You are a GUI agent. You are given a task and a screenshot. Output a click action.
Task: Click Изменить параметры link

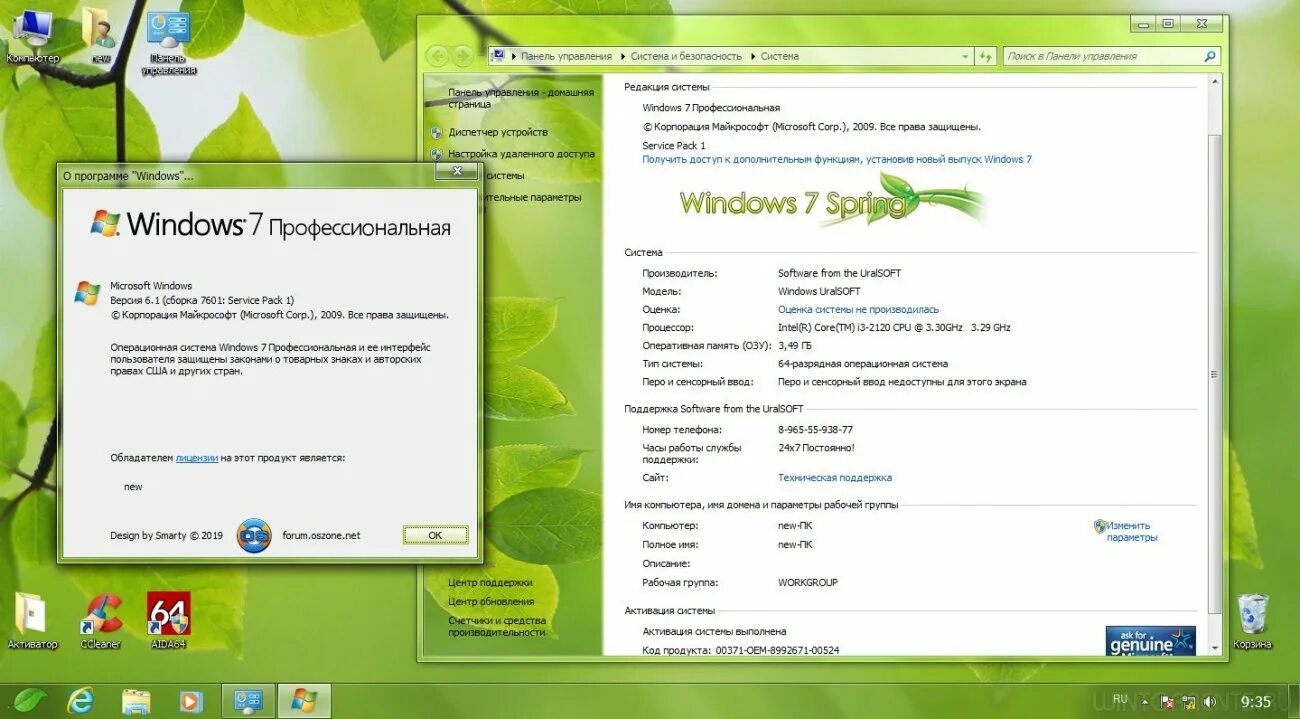(1132, 531)
